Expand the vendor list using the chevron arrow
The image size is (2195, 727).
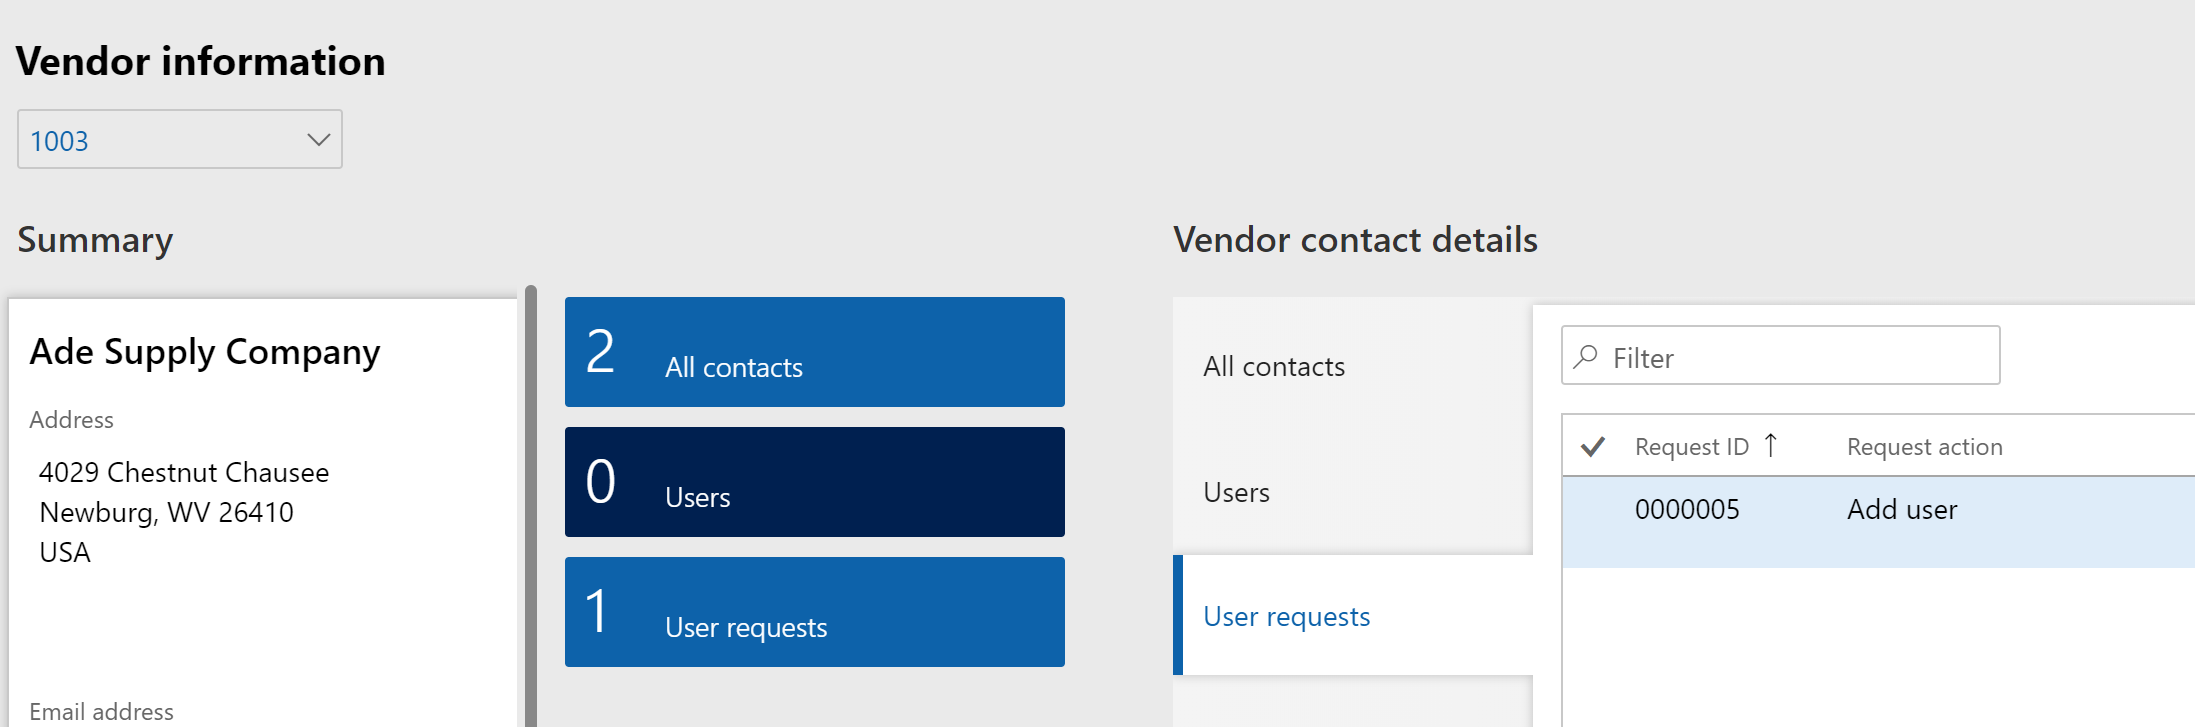coord(318,140)
